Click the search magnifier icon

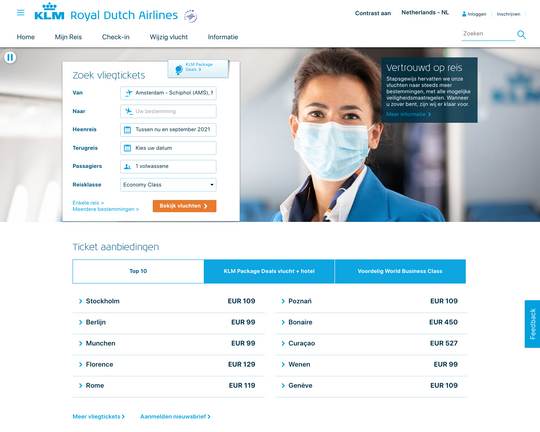(521, 34)
